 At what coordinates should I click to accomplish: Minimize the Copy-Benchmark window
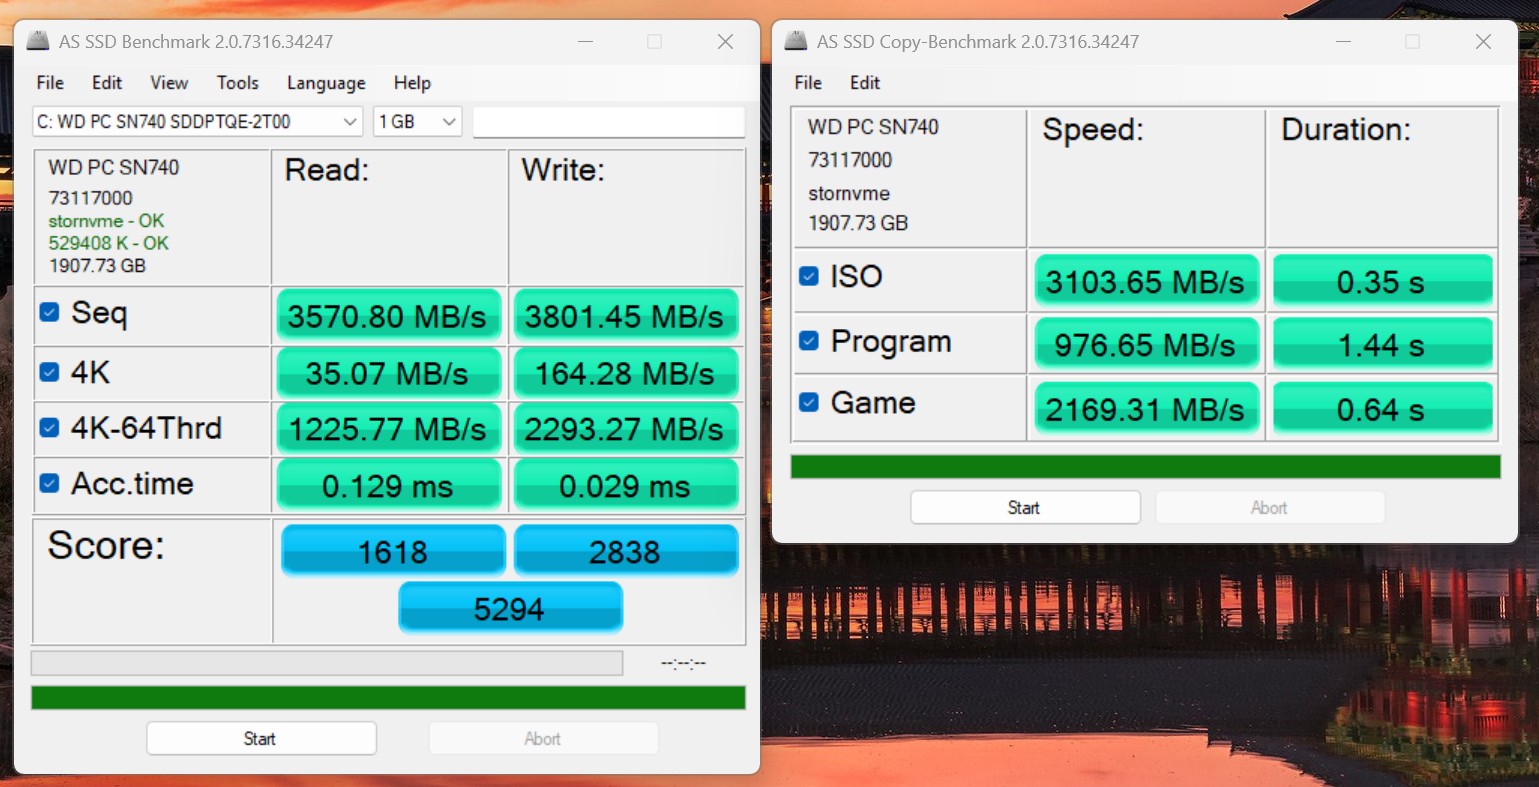1343,42
